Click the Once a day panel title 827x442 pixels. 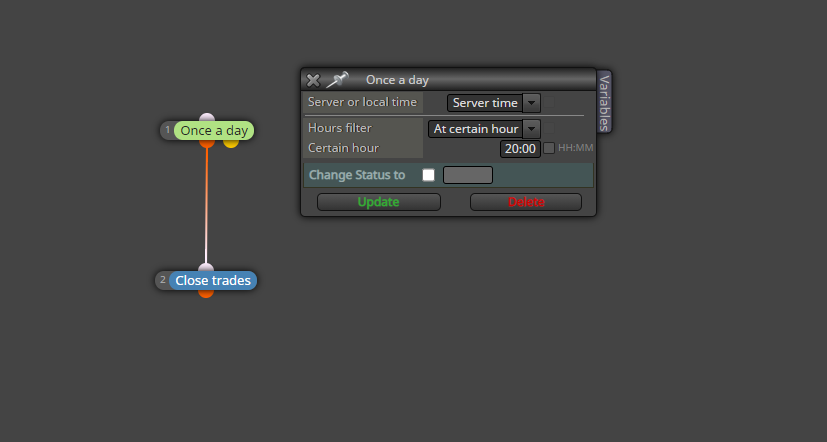pos(397,80)
